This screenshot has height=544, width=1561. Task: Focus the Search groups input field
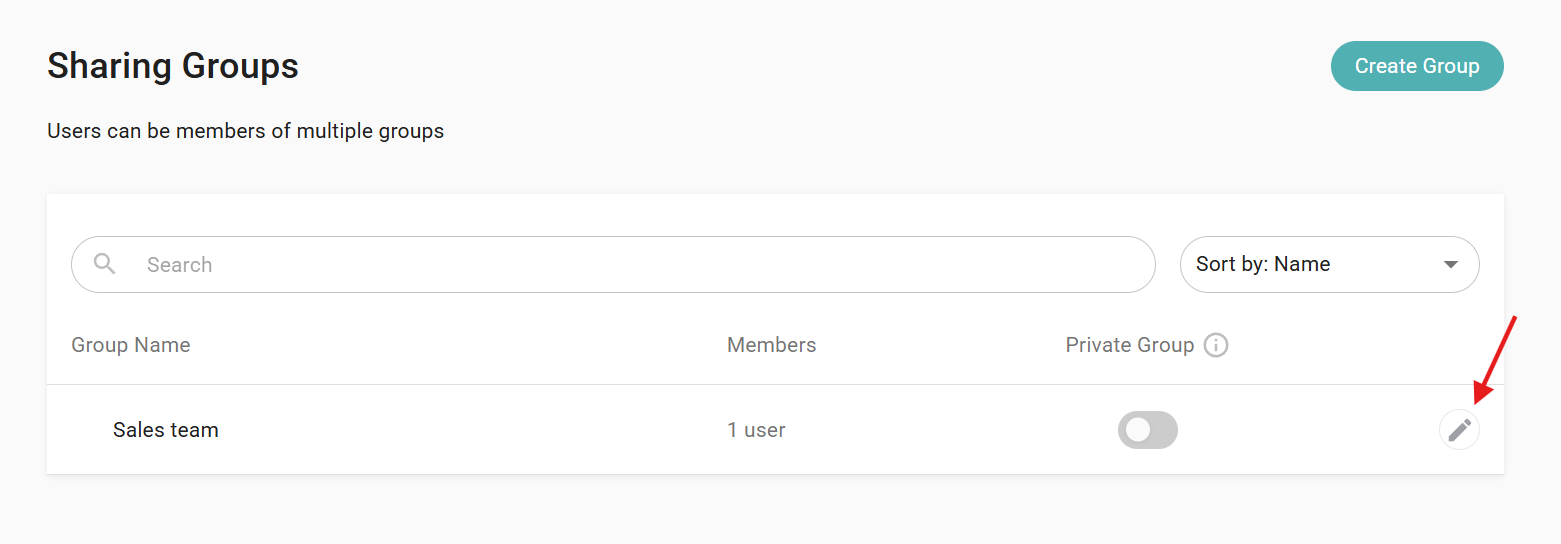coord(640,265)
